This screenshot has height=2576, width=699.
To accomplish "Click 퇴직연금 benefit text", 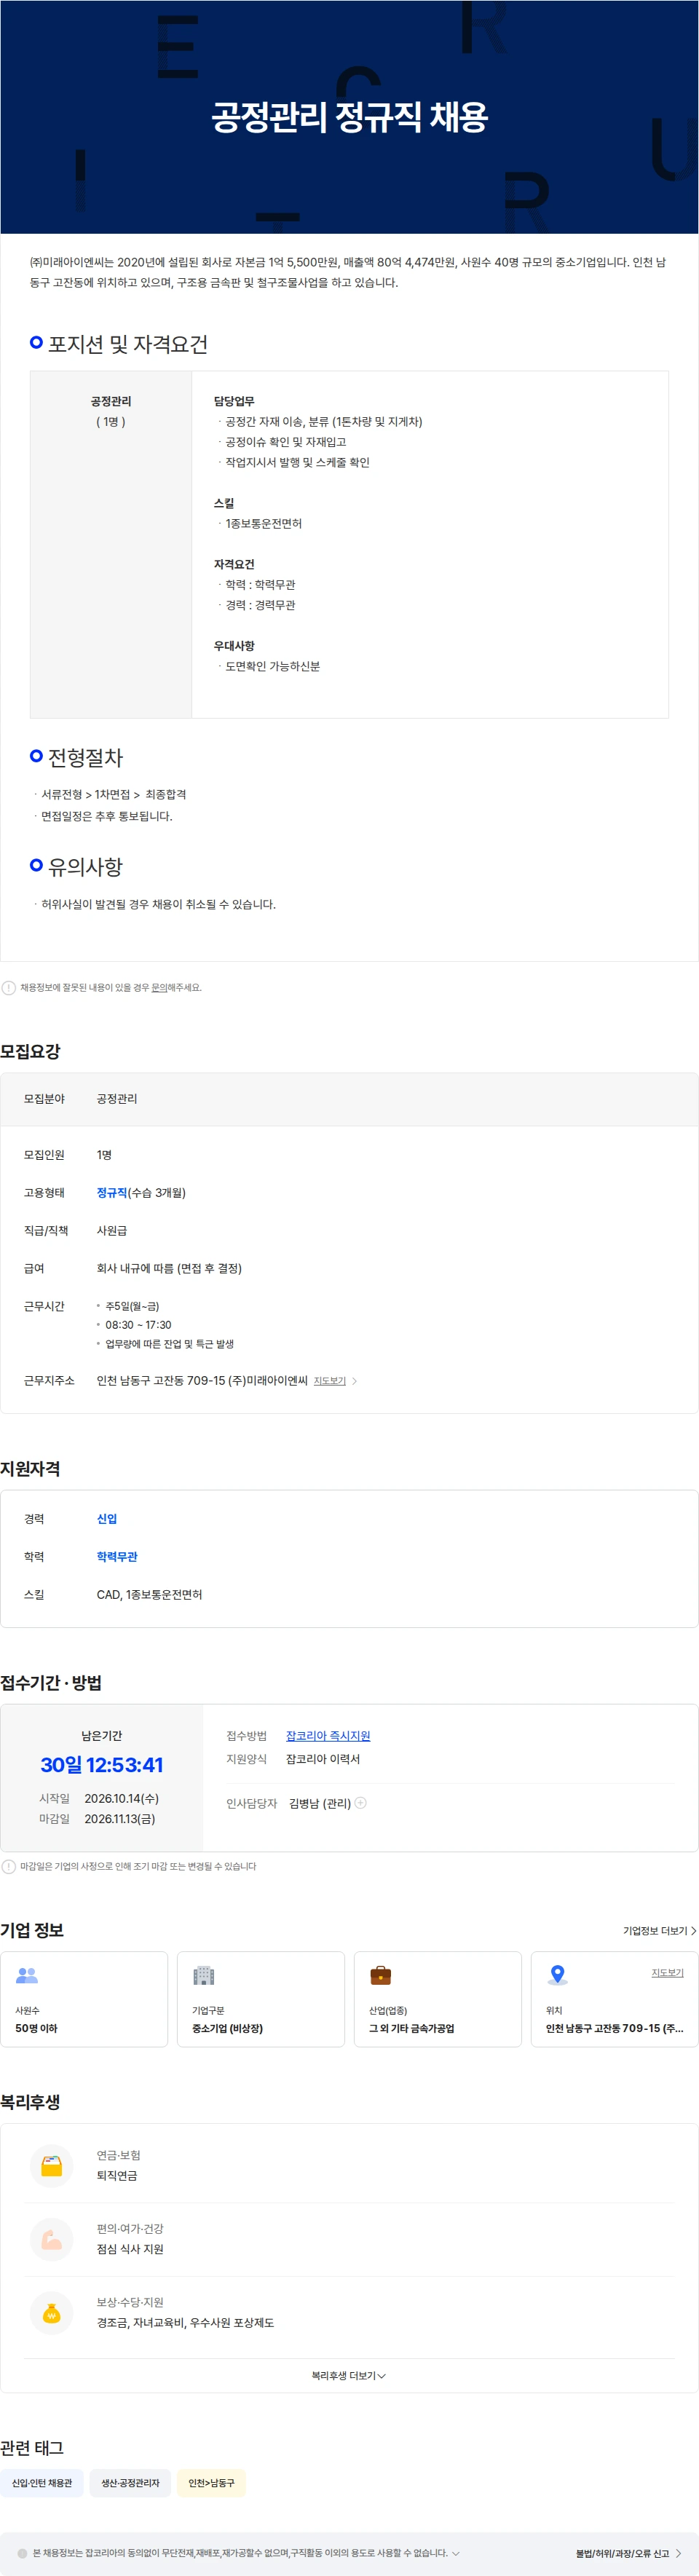I will click(x=117, y=2176).
